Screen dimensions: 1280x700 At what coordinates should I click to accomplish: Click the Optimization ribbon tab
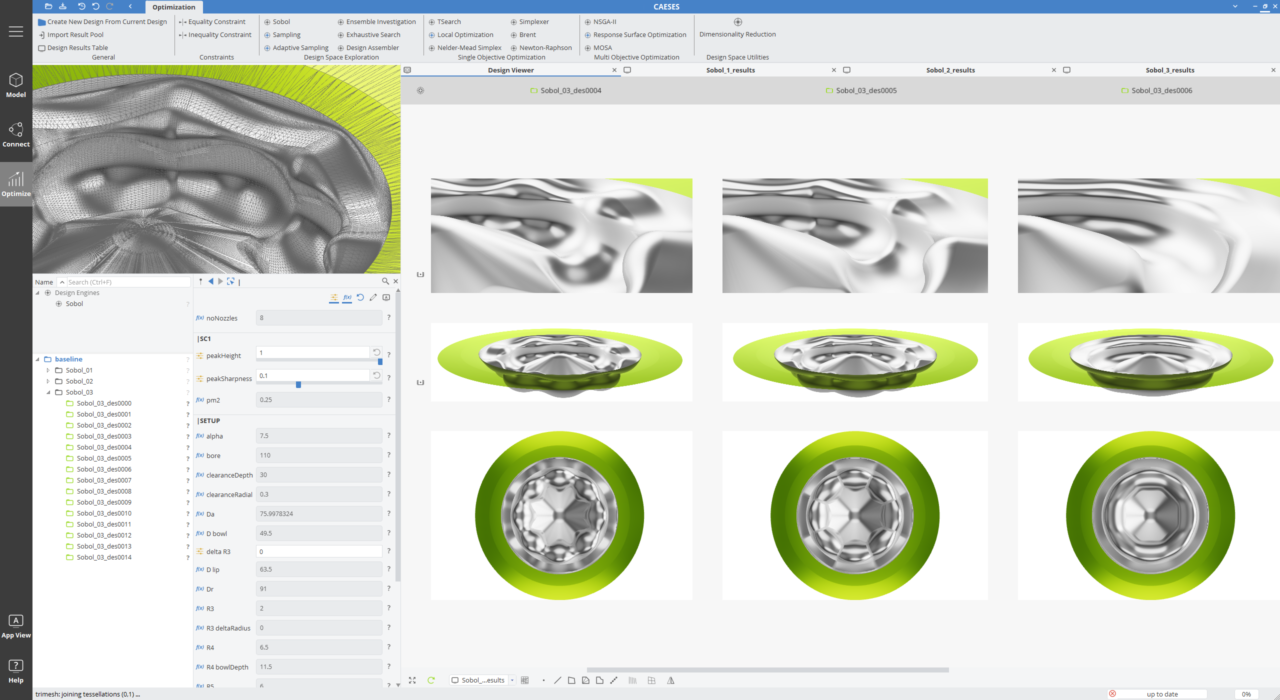[x=173, y=6]
